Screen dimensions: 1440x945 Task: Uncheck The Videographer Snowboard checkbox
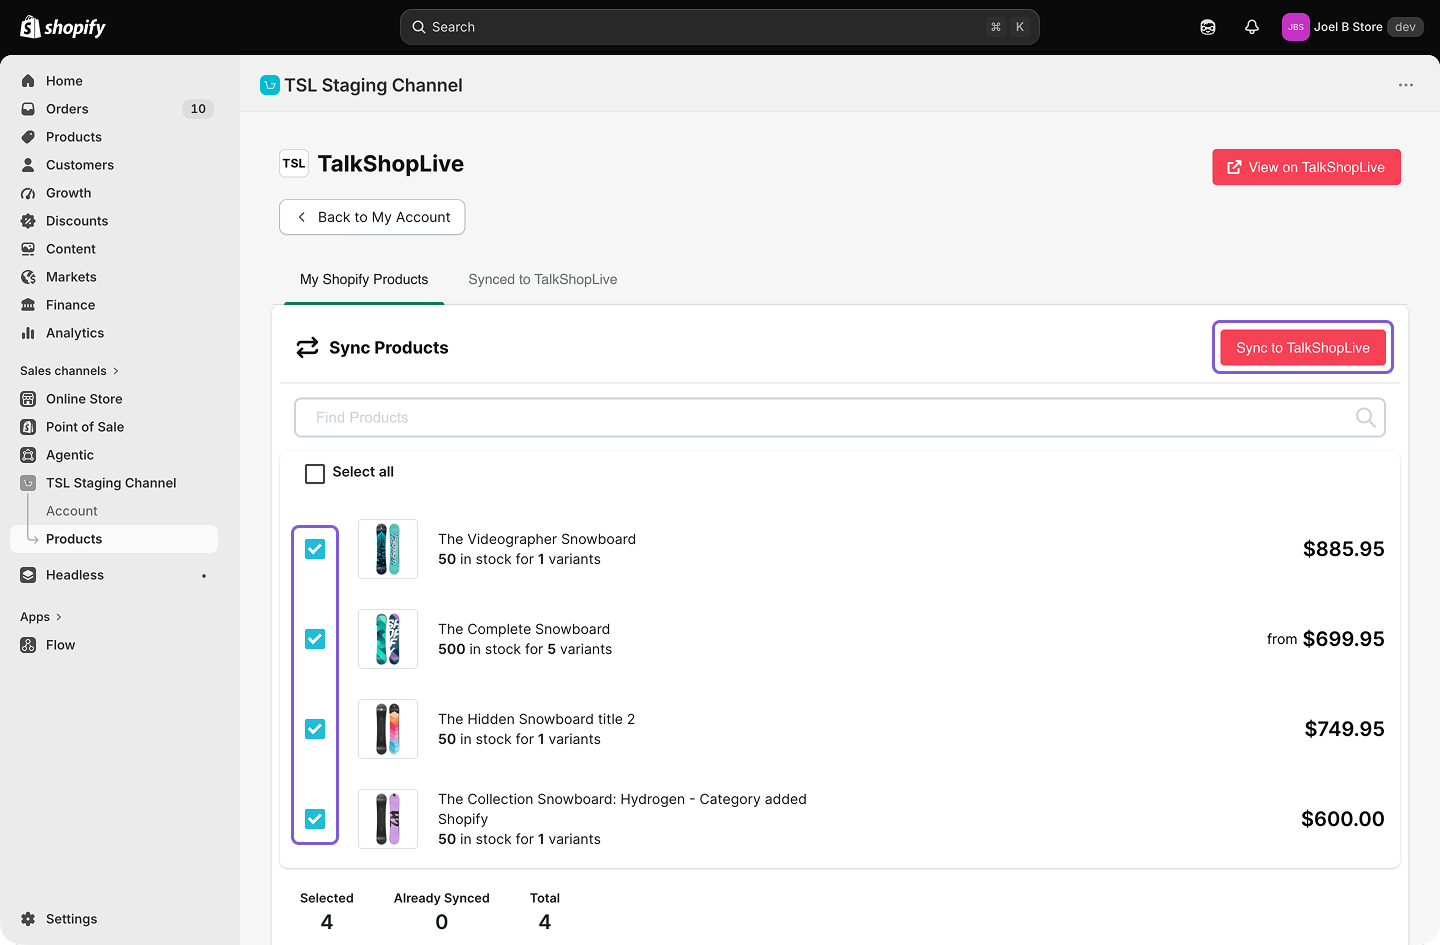[315, 549]
